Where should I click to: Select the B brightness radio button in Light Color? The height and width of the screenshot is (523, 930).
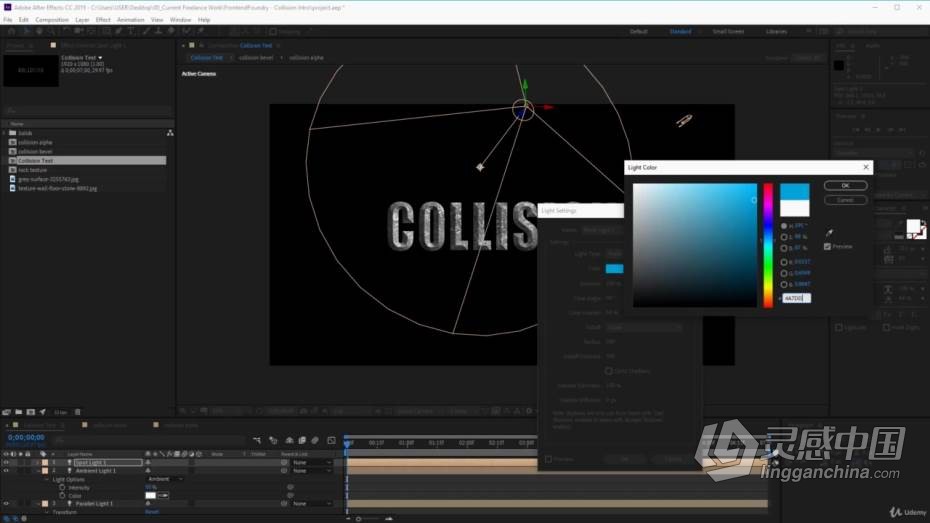click(x=784, y=248)
